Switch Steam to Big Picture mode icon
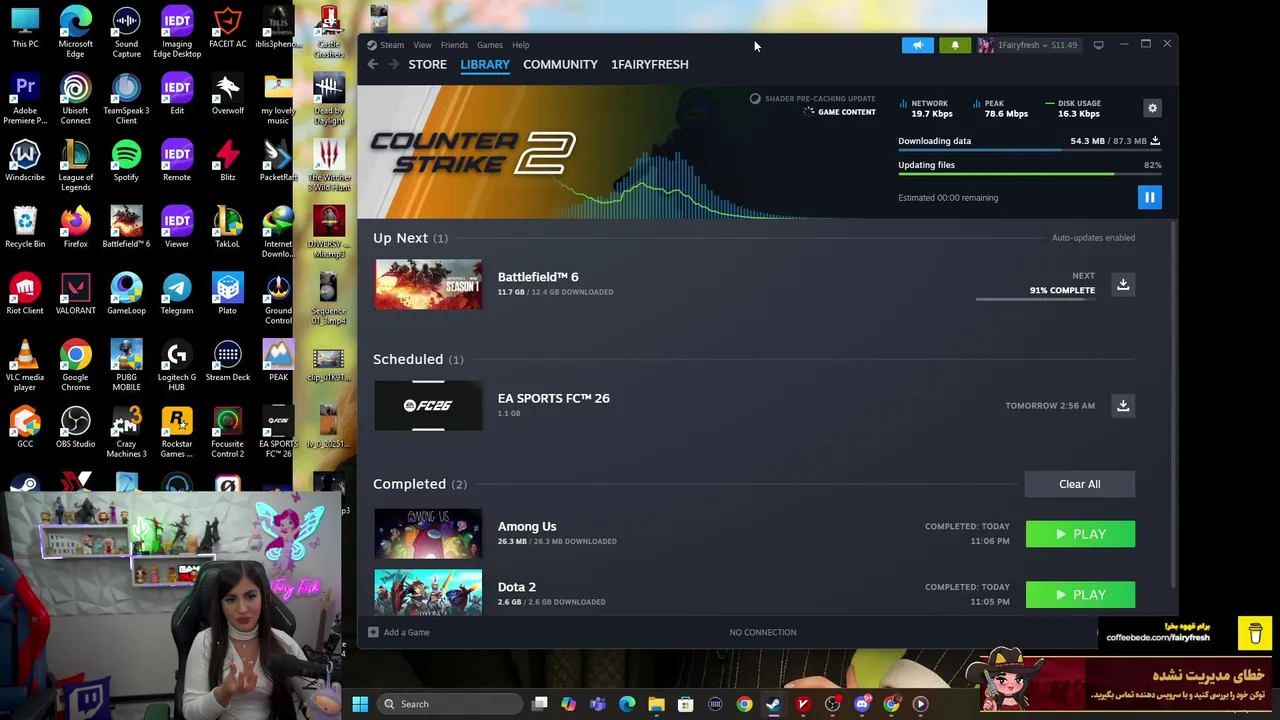Image resolution: width=1280 pixels, height=720 pixels. point(1098,45)
